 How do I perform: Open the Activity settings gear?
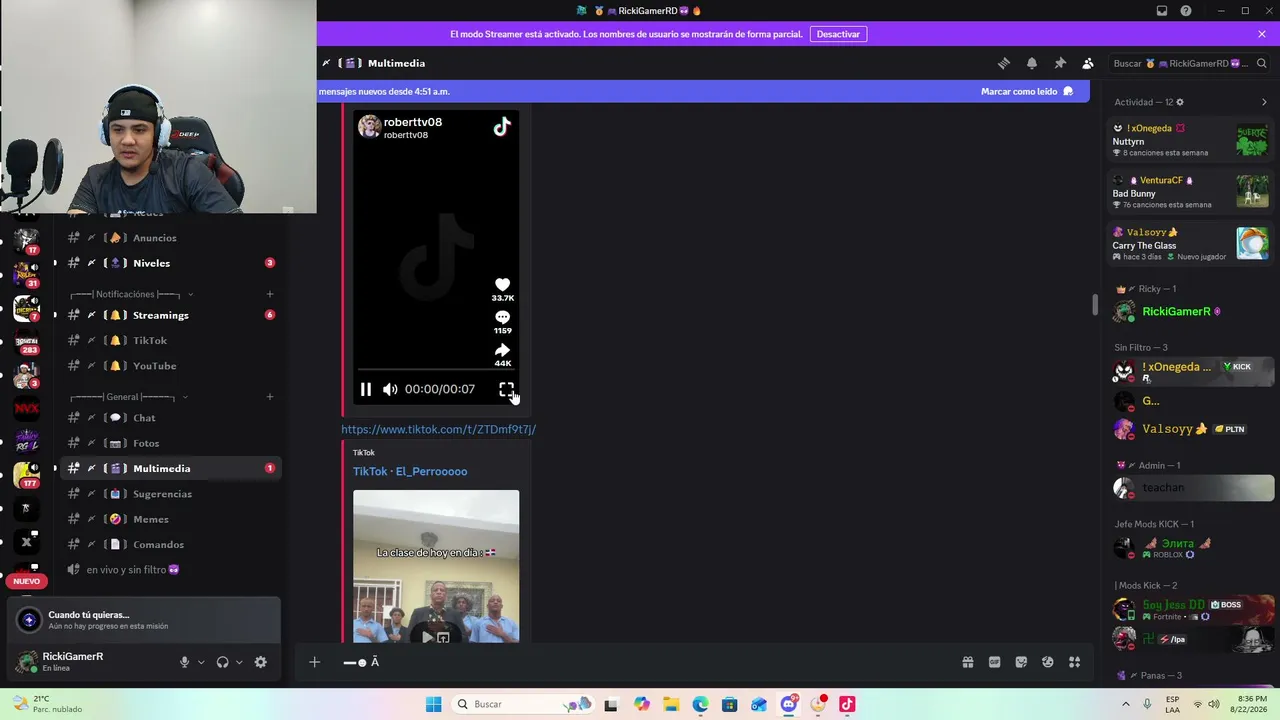pos(1180,102)
